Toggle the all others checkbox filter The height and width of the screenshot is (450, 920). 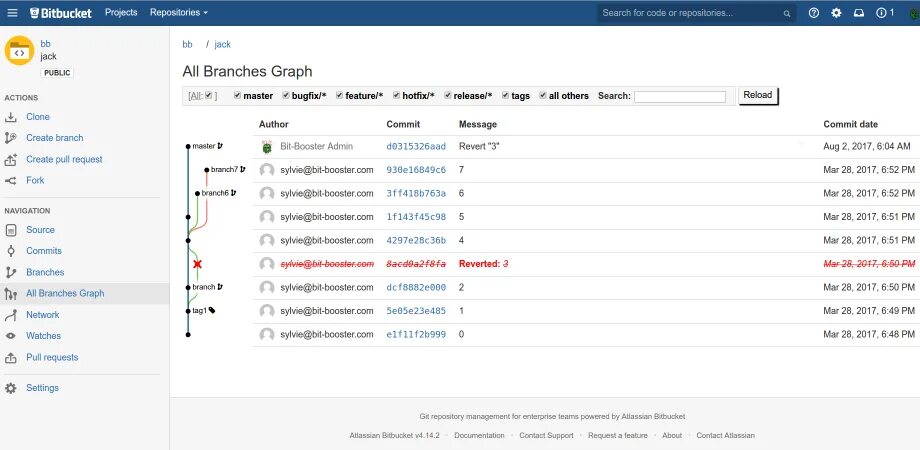543,96
